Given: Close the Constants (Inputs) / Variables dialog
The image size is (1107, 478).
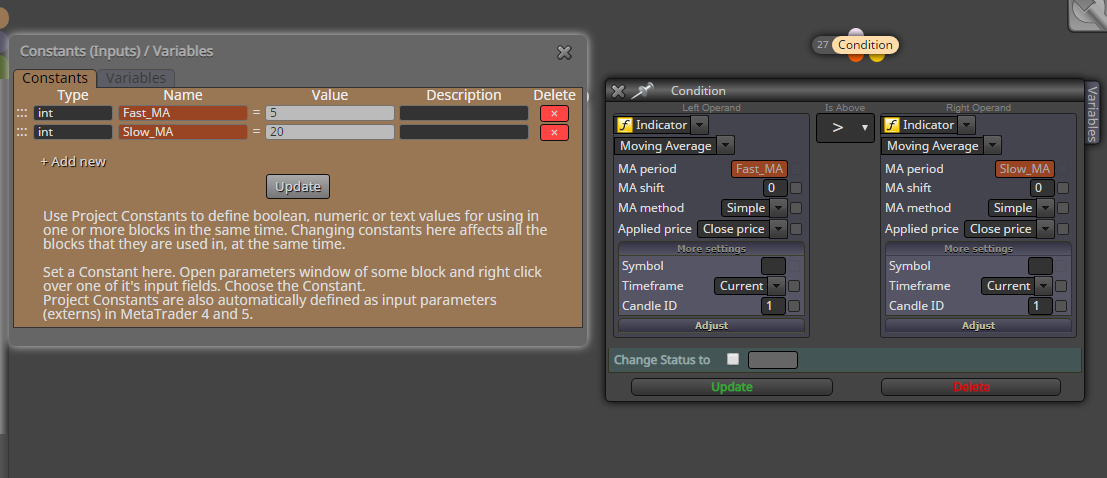Looking at the screenshot, I should [564, 52].
